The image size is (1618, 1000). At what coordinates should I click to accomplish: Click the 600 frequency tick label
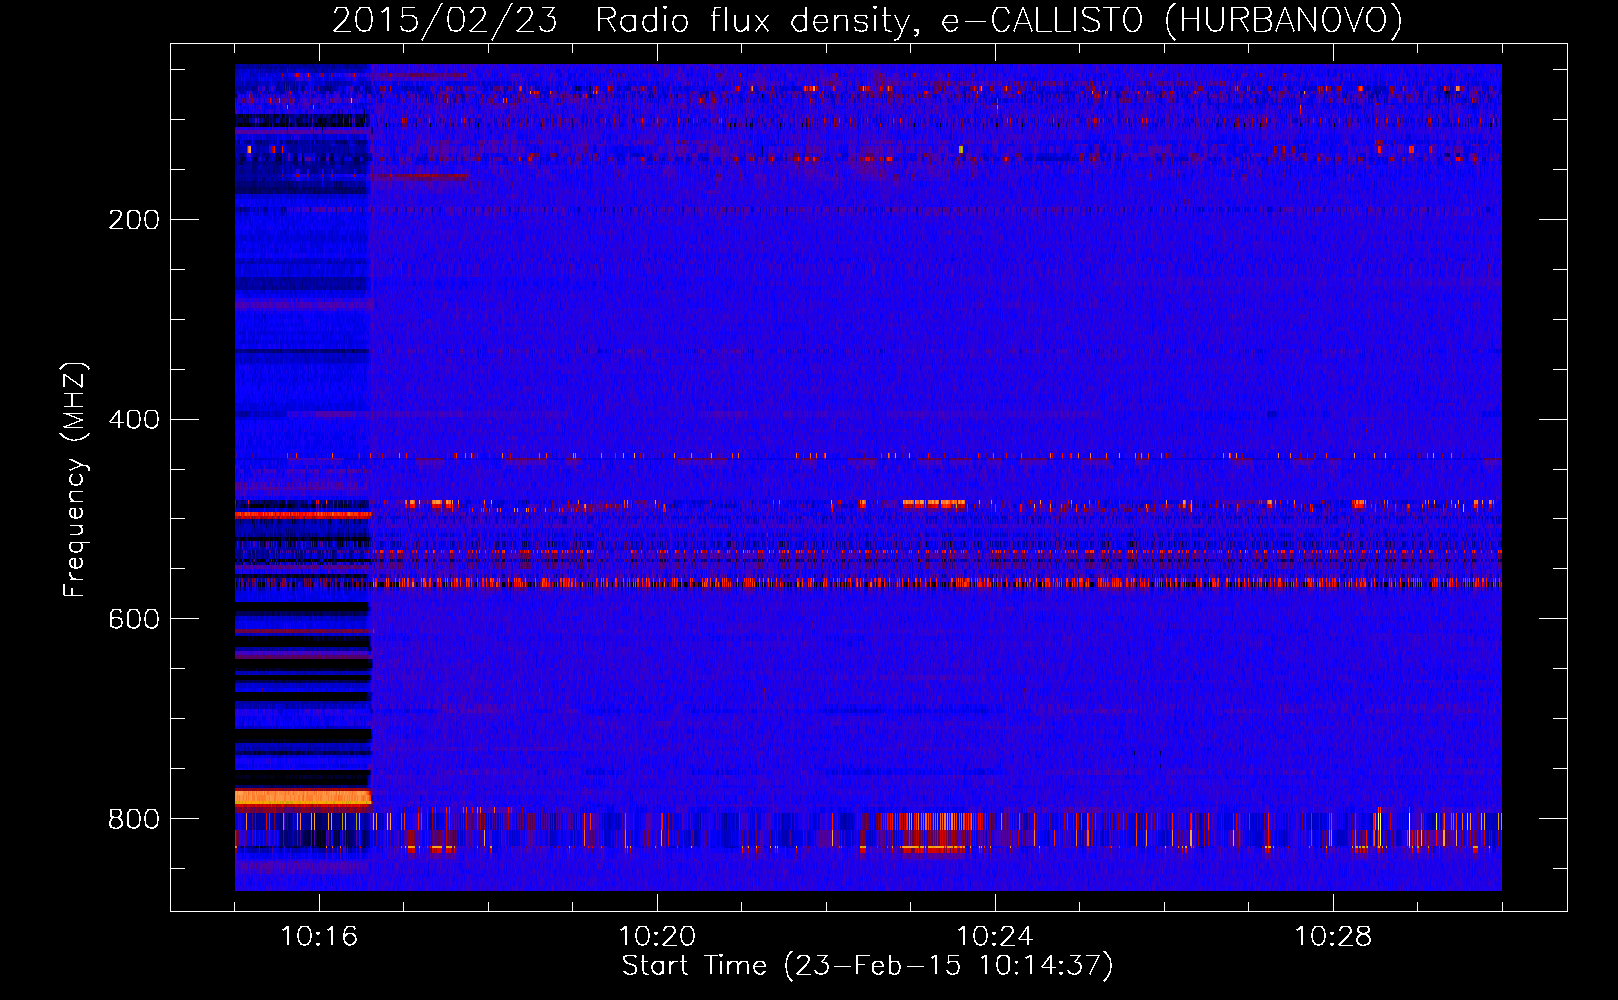[134, 620]
